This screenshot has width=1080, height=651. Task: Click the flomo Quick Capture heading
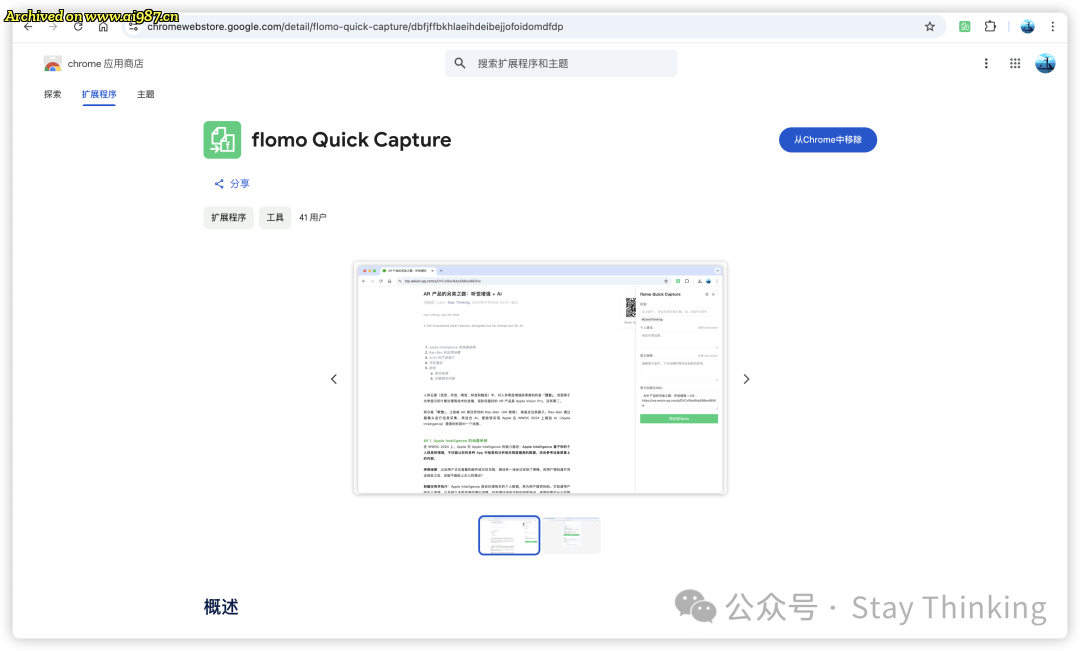[x=351, y=140]
